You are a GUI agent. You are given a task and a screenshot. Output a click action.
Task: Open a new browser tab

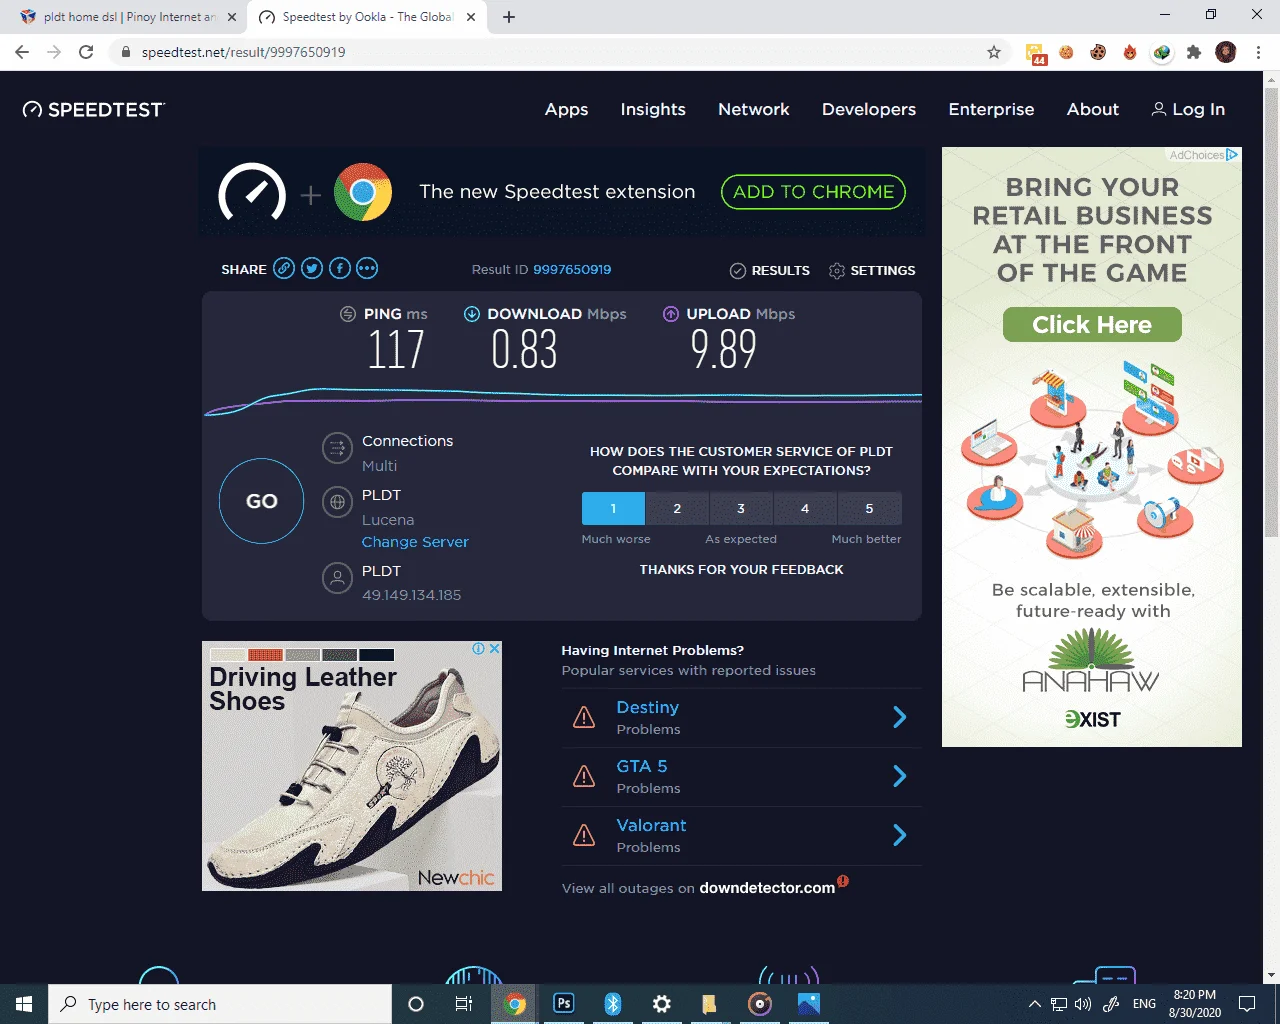[509, 17]
